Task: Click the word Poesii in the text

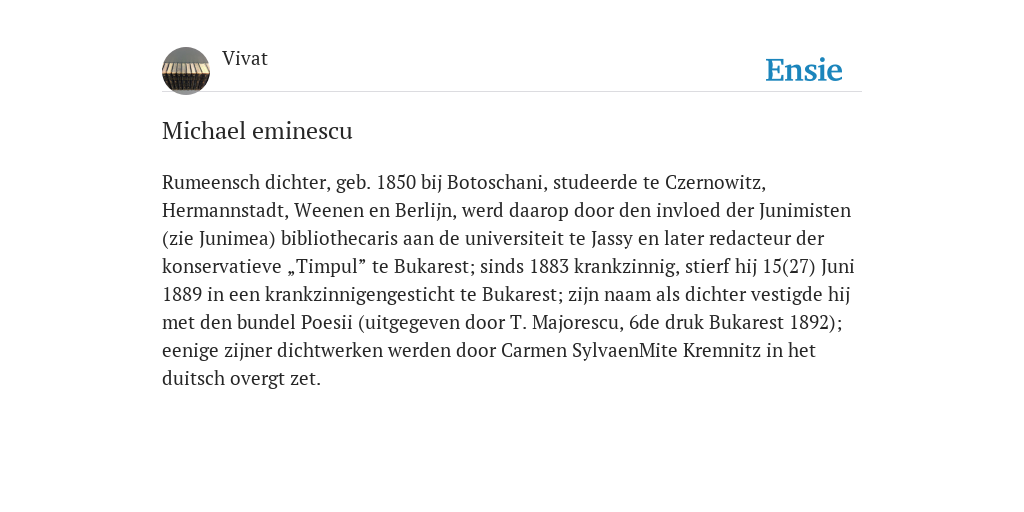Action: pos(327,323)
